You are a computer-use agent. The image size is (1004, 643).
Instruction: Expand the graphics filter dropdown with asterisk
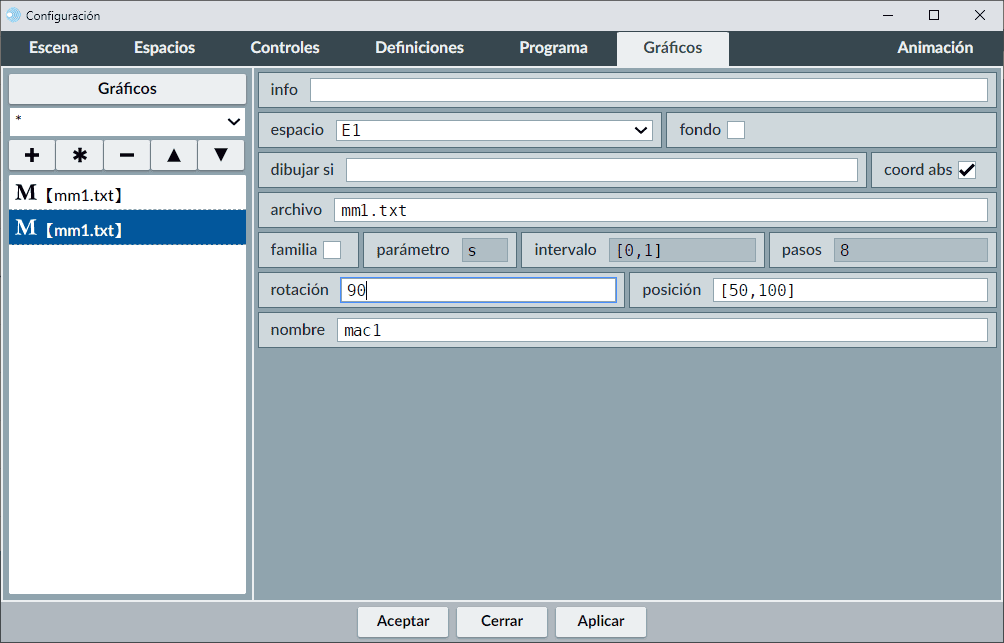[x=127, y=121]
